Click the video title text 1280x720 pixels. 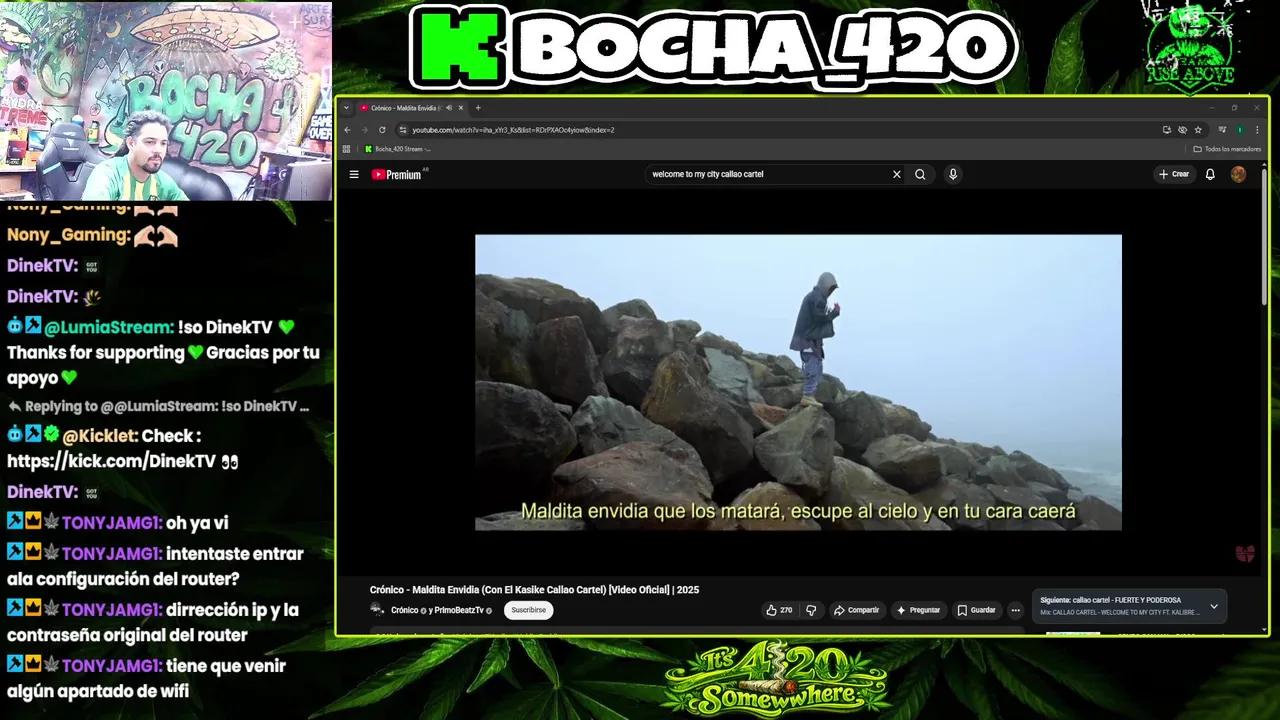click(534, 590)
